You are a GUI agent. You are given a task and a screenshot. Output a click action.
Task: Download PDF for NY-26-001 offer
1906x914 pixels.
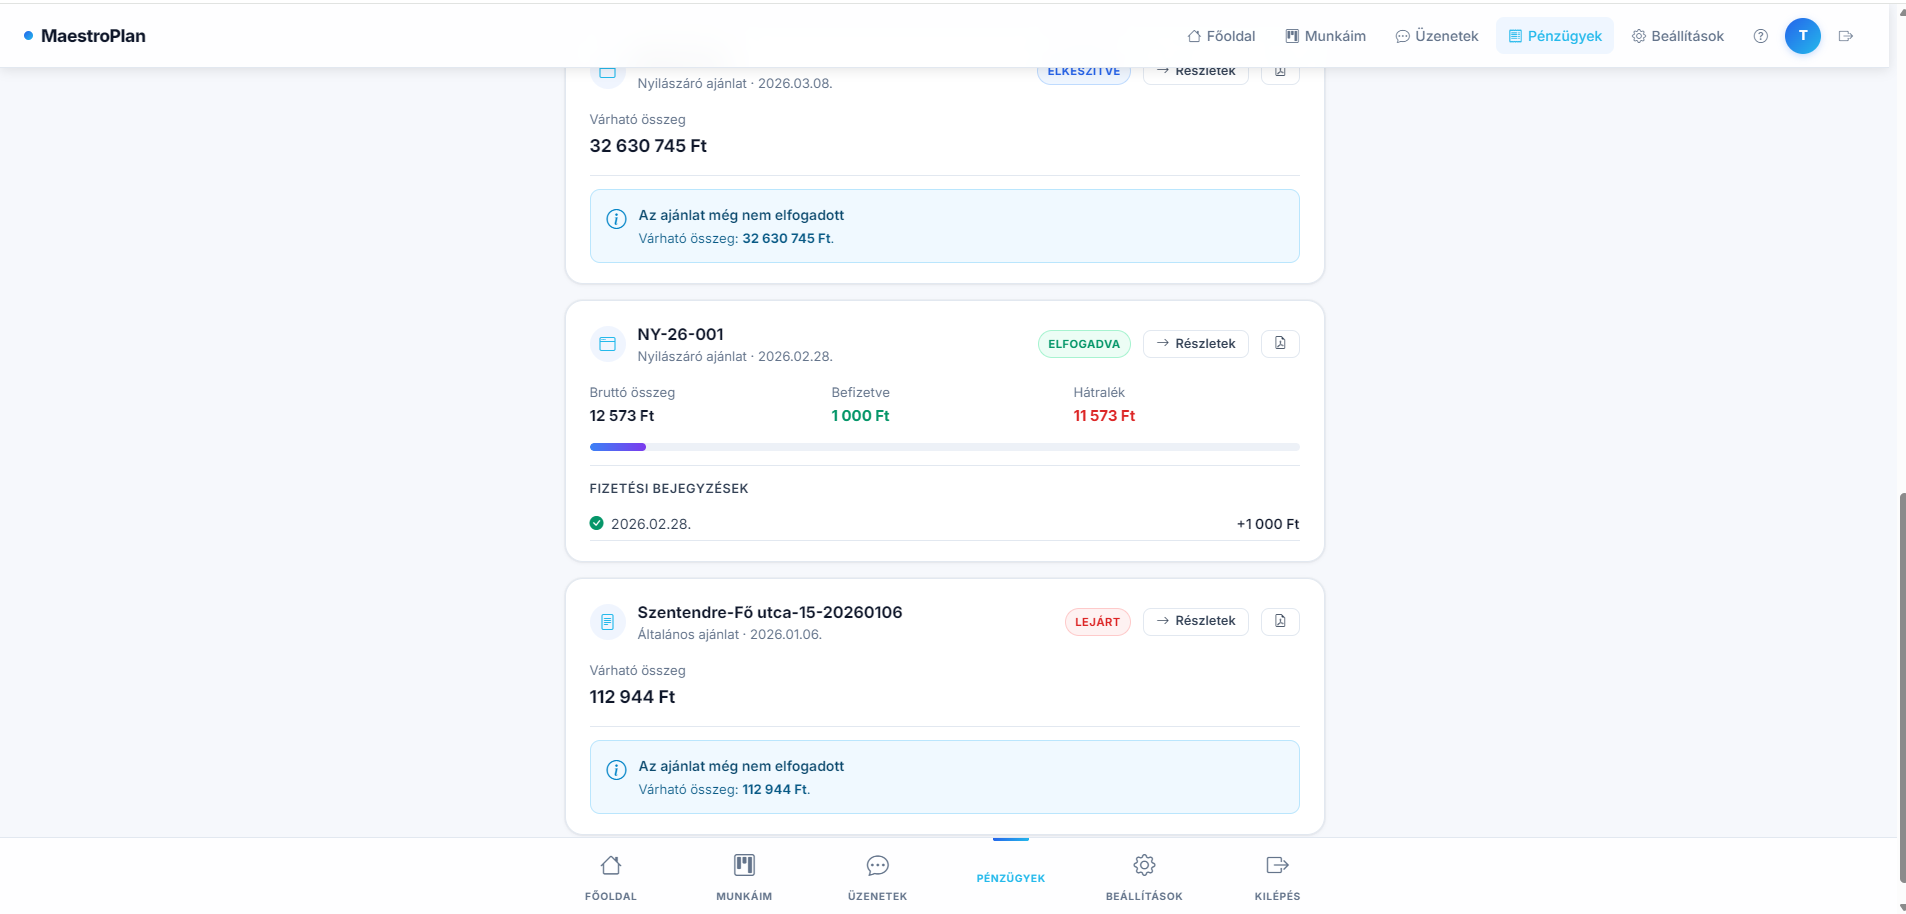coord(1280,344)
